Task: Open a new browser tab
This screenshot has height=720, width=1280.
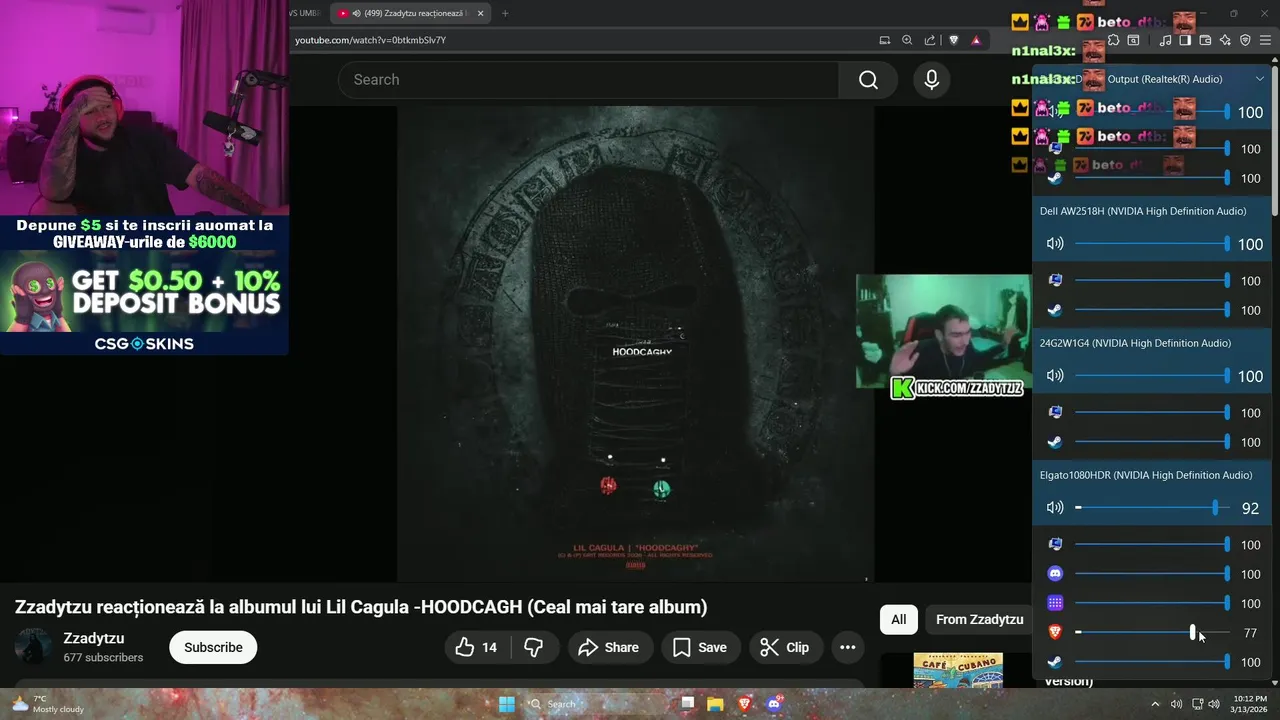Action: [505, 13]
